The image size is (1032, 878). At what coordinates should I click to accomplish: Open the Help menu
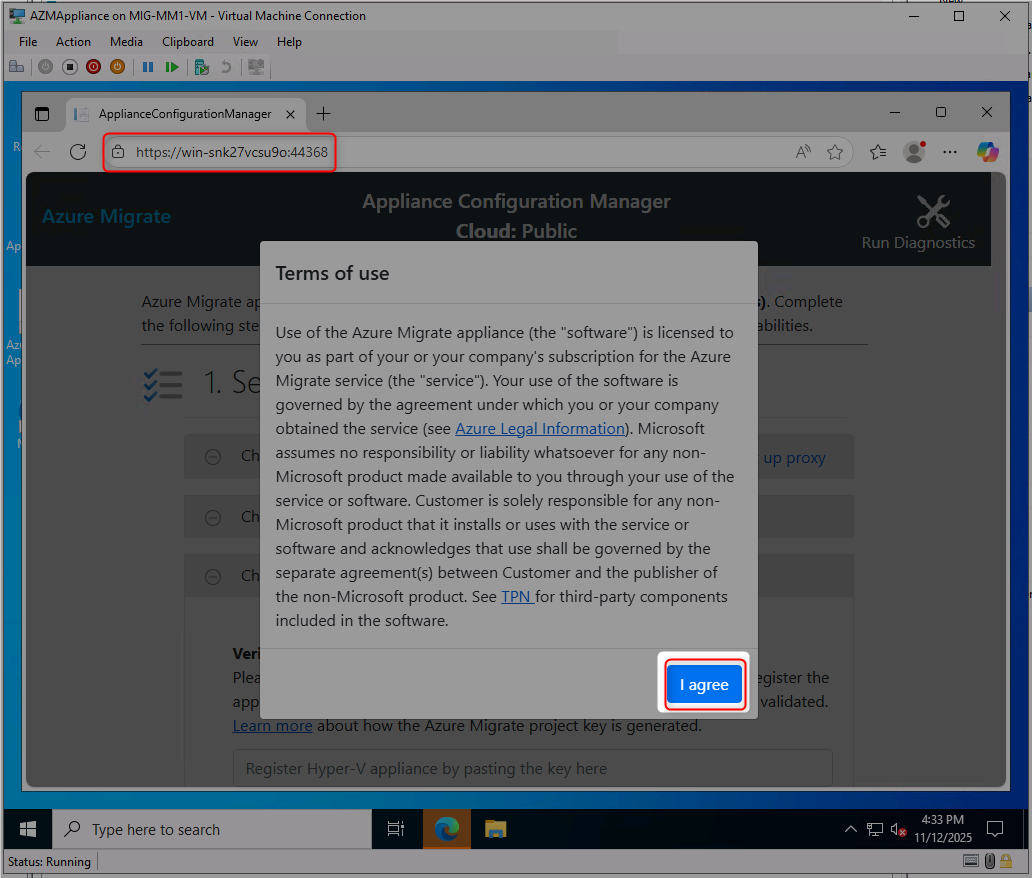click(289, 41)
